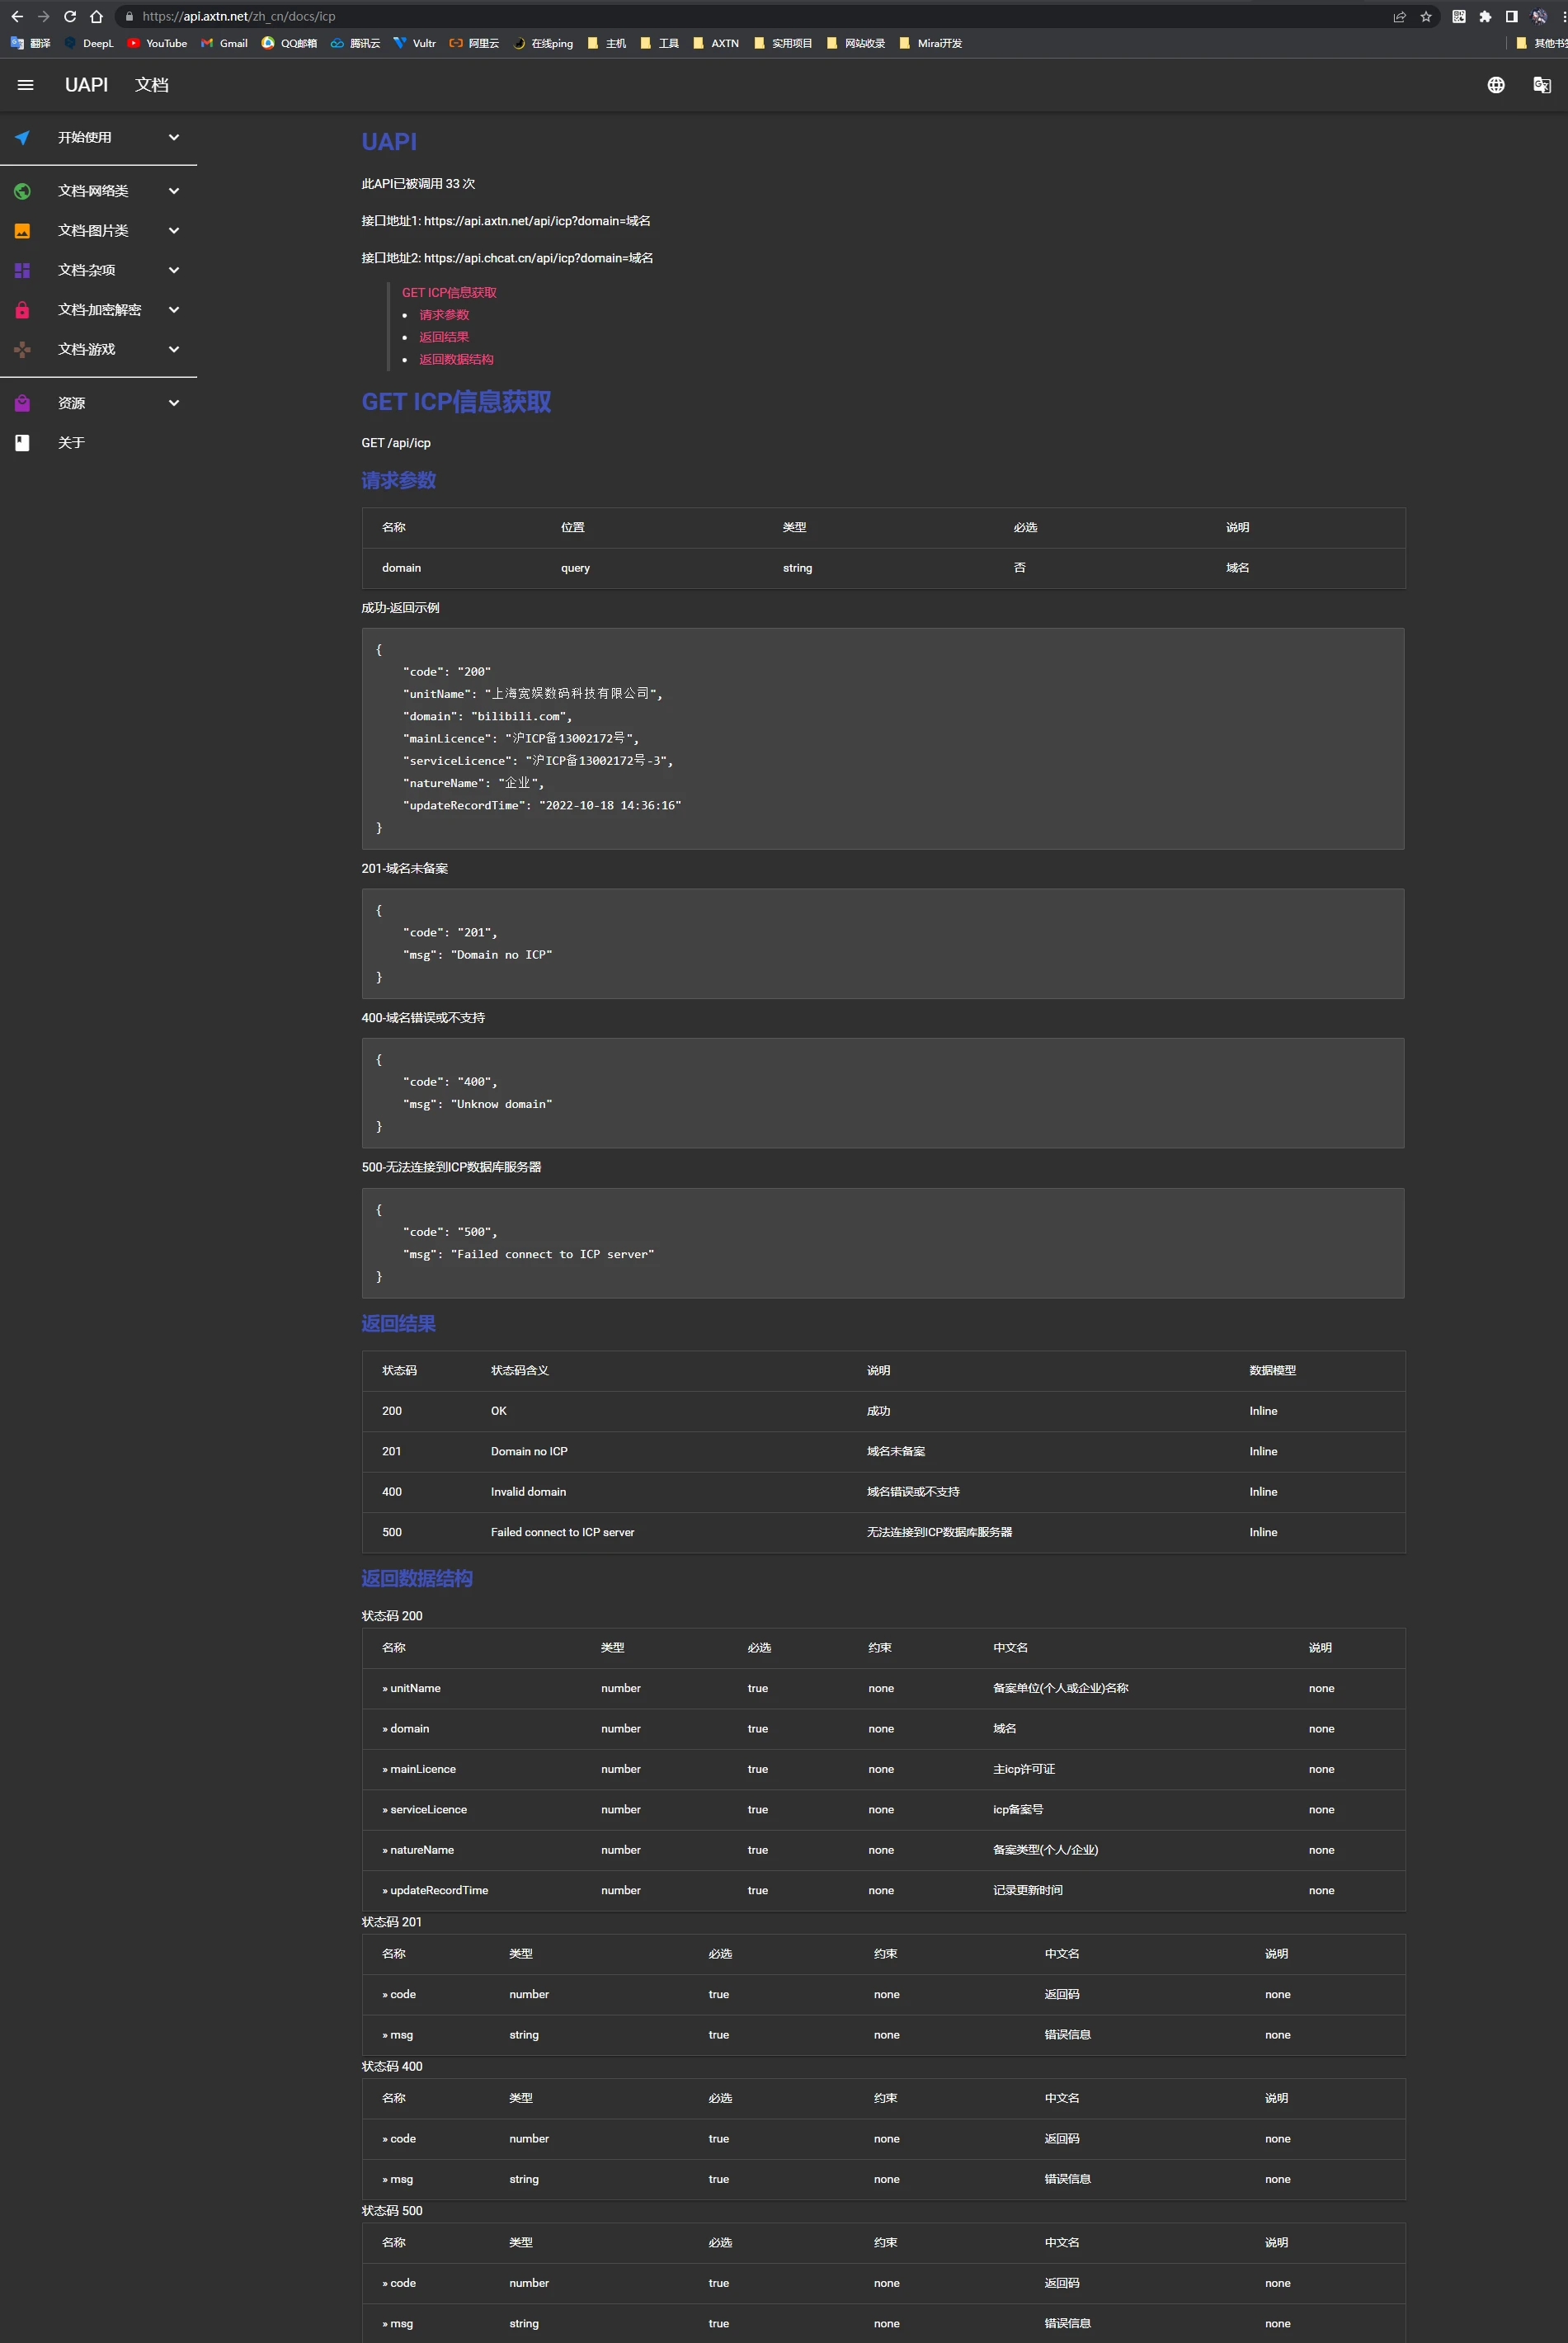Click the pink lock icon for 文档-加密解密
Viewport: 1568px width, 2343px height.
pos(22,310)
